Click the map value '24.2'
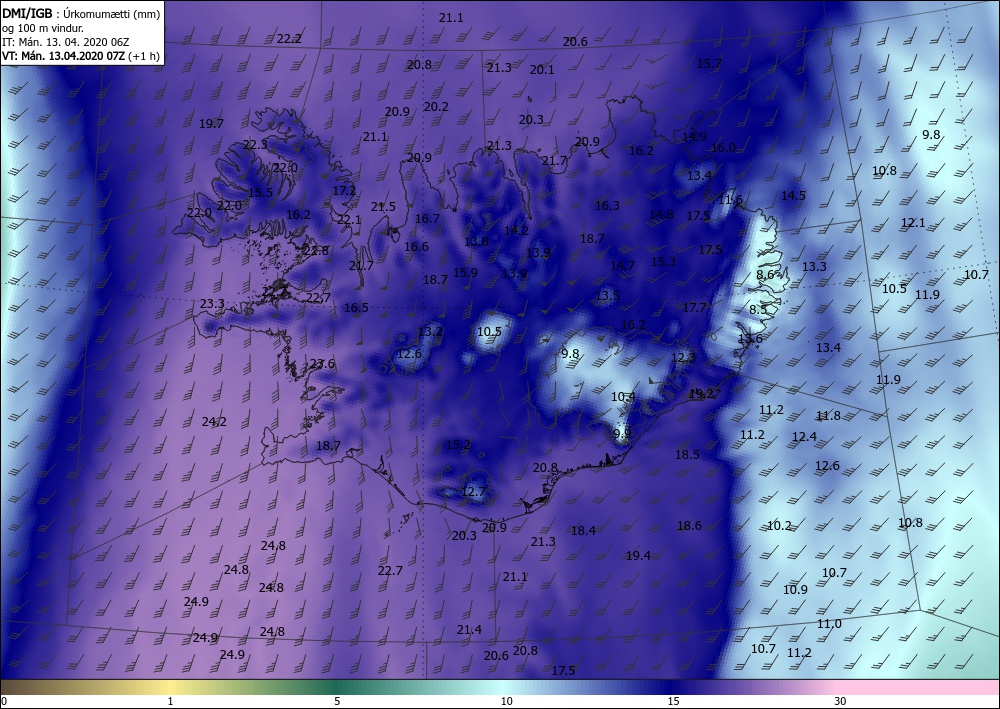This screenshot has width=1000, height=709. point(214,421)
